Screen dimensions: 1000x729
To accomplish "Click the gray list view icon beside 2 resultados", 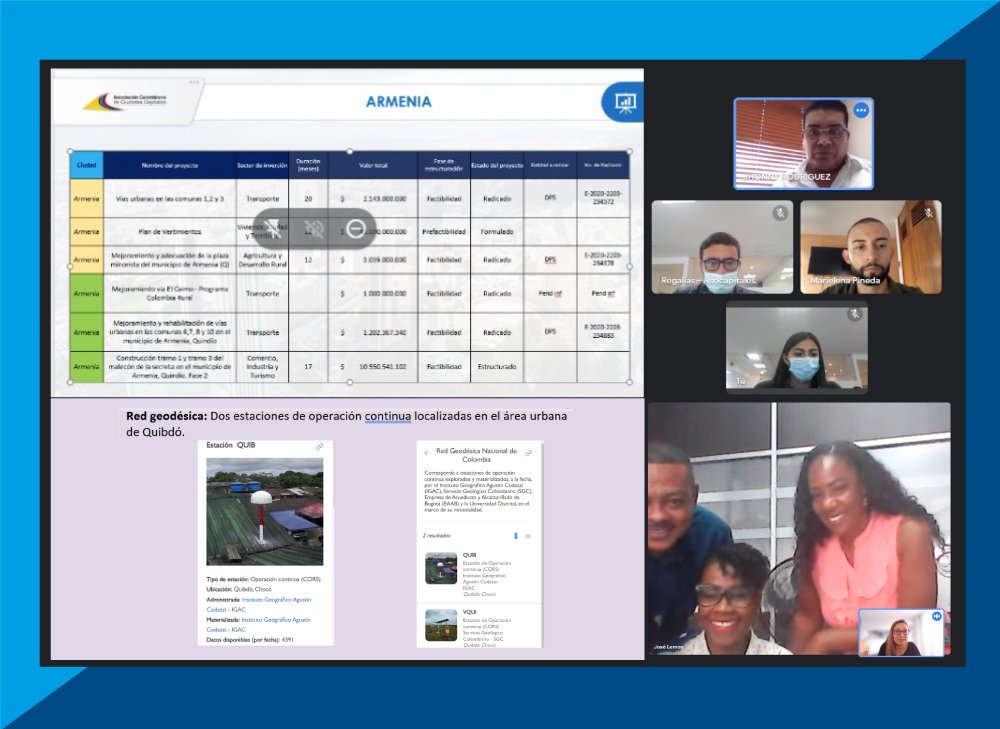I will [x=528, y=536].
